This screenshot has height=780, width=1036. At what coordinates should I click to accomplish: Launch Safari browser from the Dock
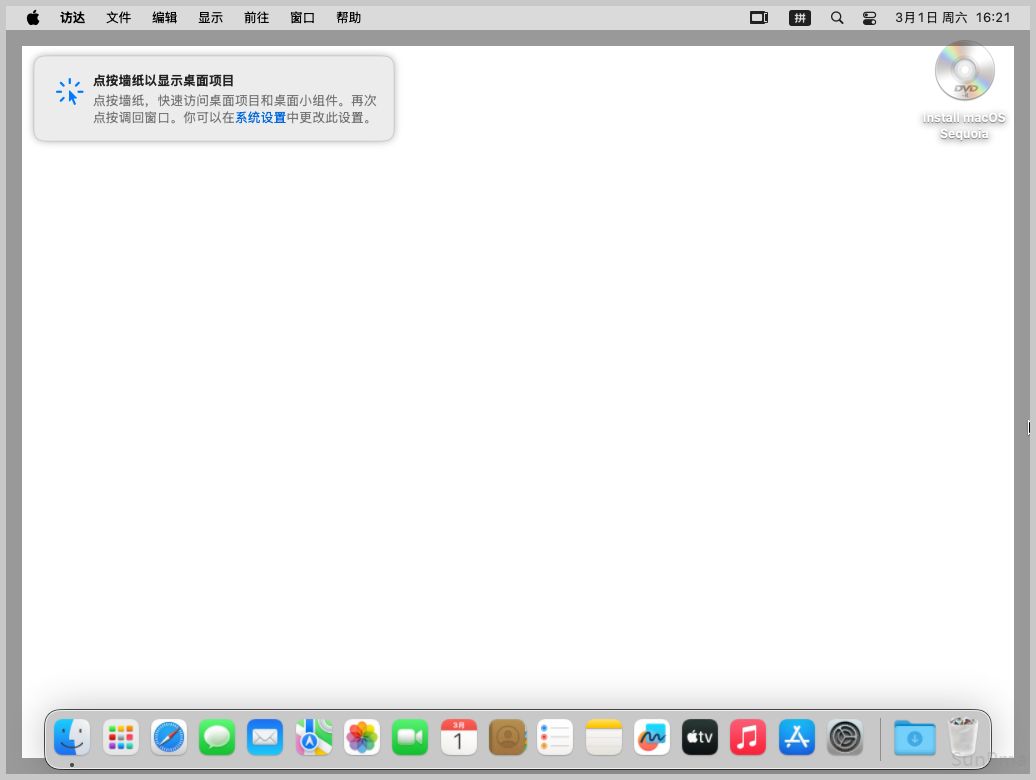(169, 738)
